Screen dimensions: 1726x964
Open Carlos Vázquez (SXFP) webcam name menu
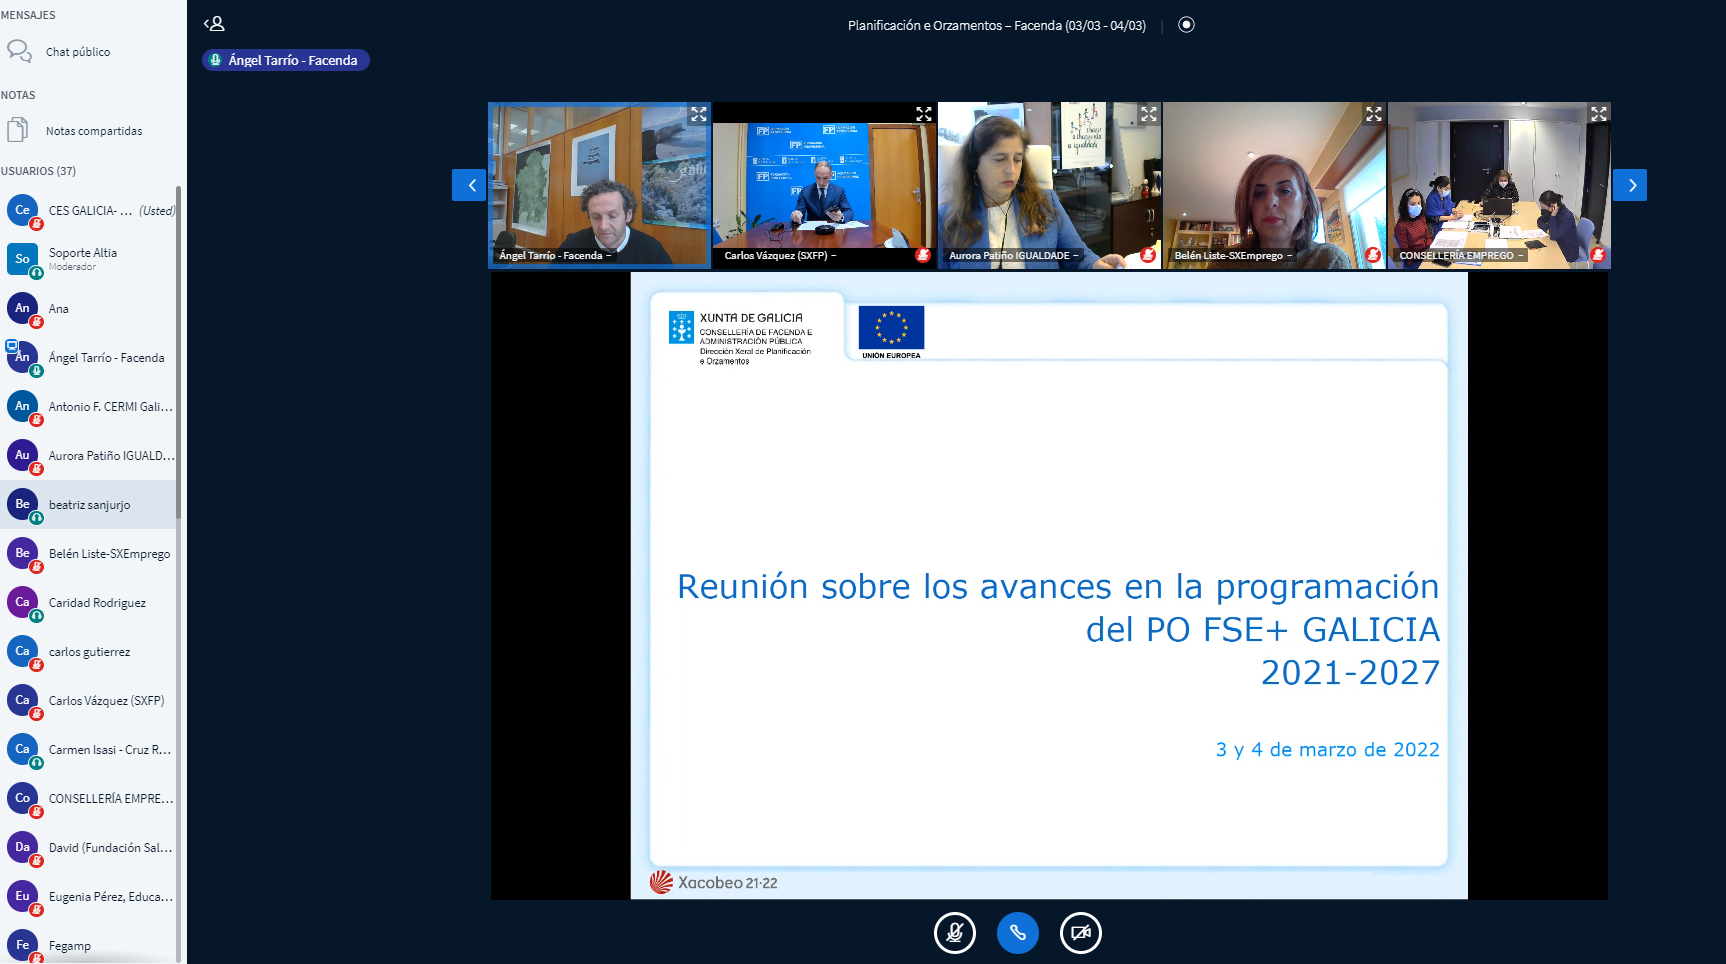click(x=780, y=256)
